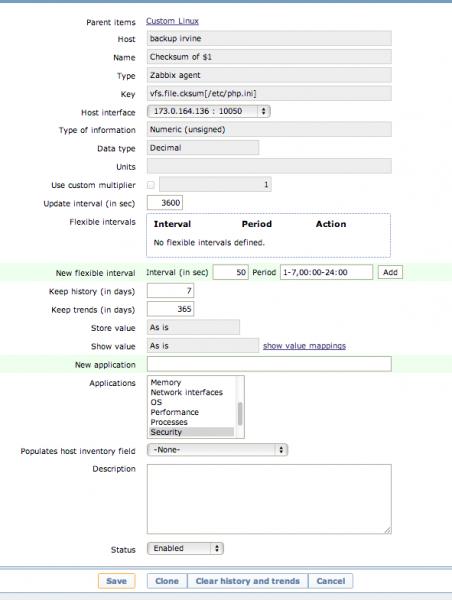This screenshot has width=452, height=600.
Task: Click the Show value As is field
Action: point(203,346)
